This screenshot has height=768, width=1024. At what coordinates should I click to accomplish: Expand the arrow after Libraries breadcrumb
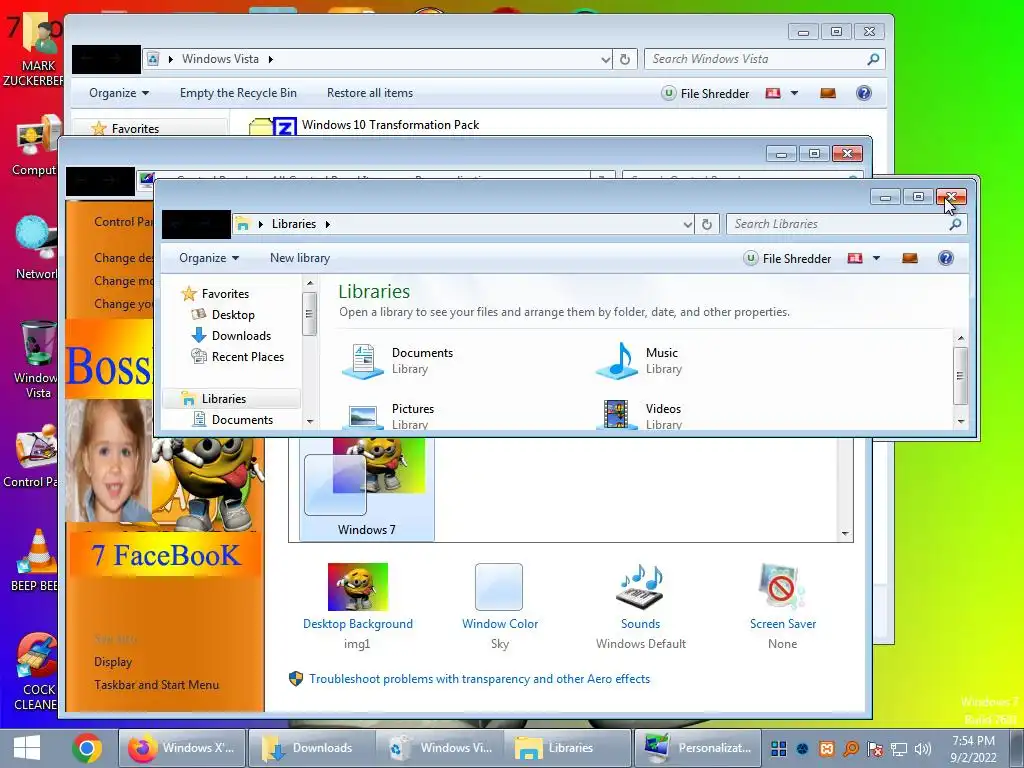point(328,224)
